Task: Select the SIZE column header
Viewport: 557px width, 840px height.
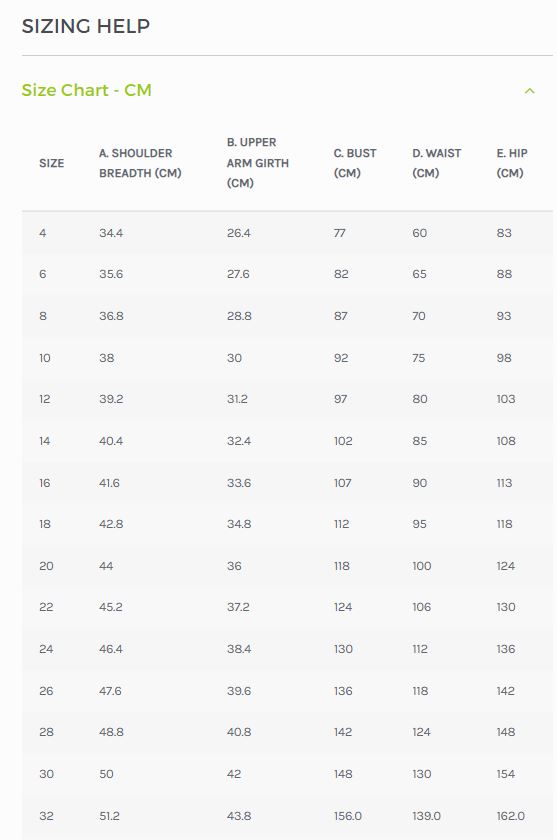Action: [x=51, y=163]
